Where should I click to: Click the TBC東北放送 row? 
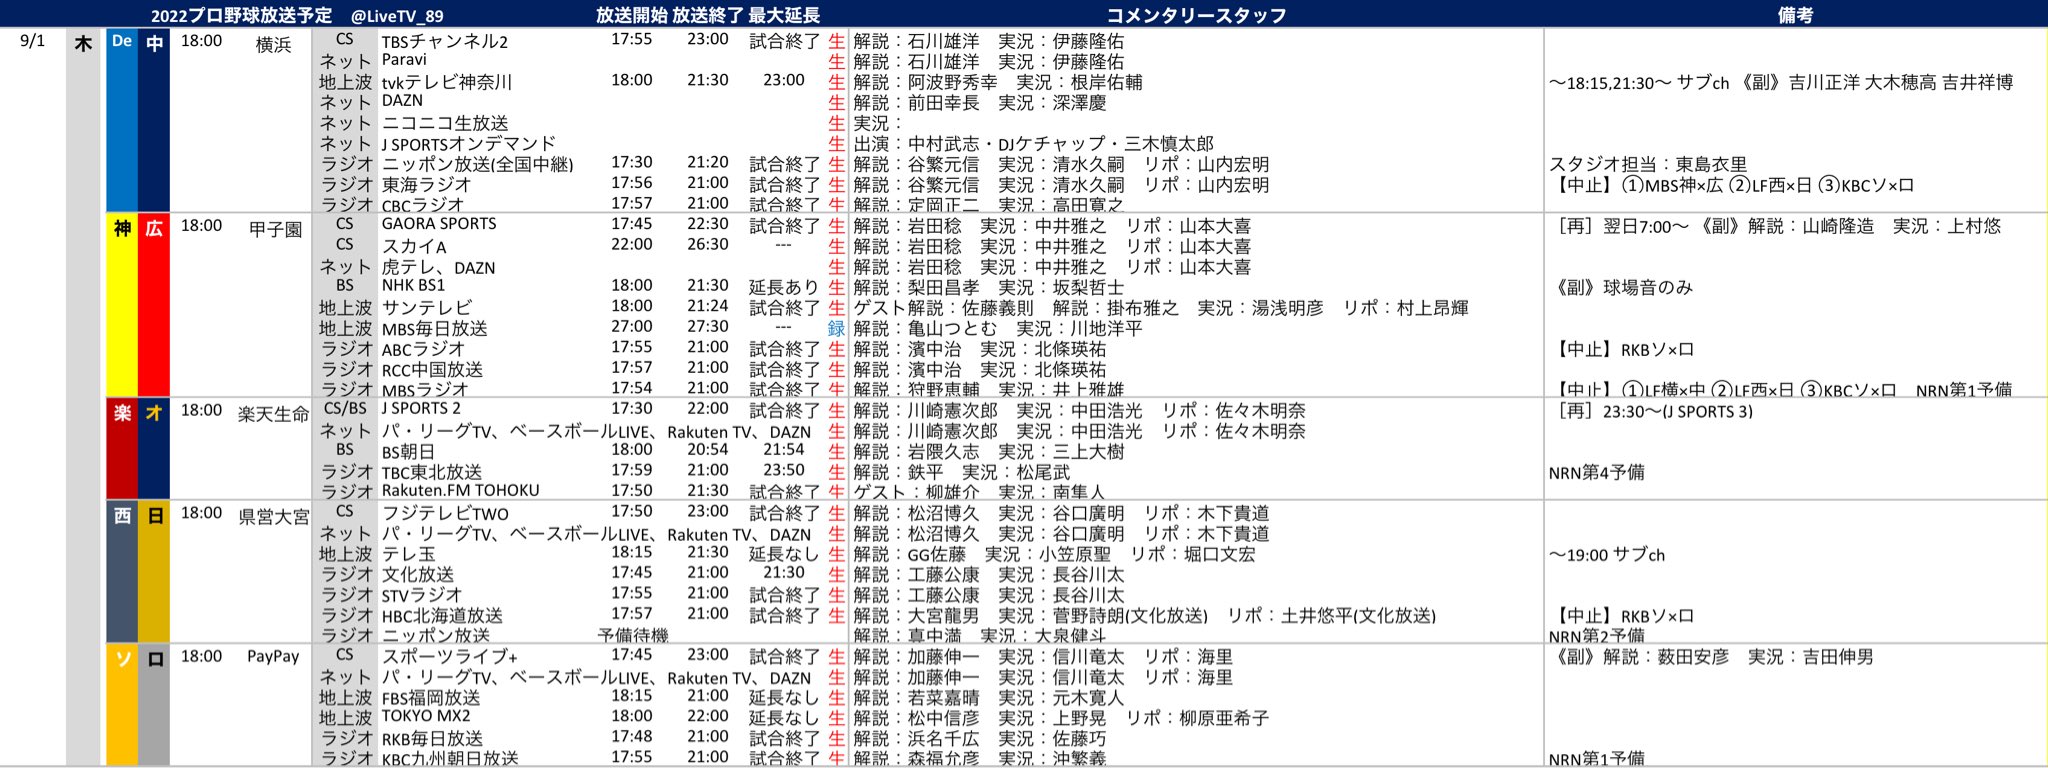tap(432, 472)
